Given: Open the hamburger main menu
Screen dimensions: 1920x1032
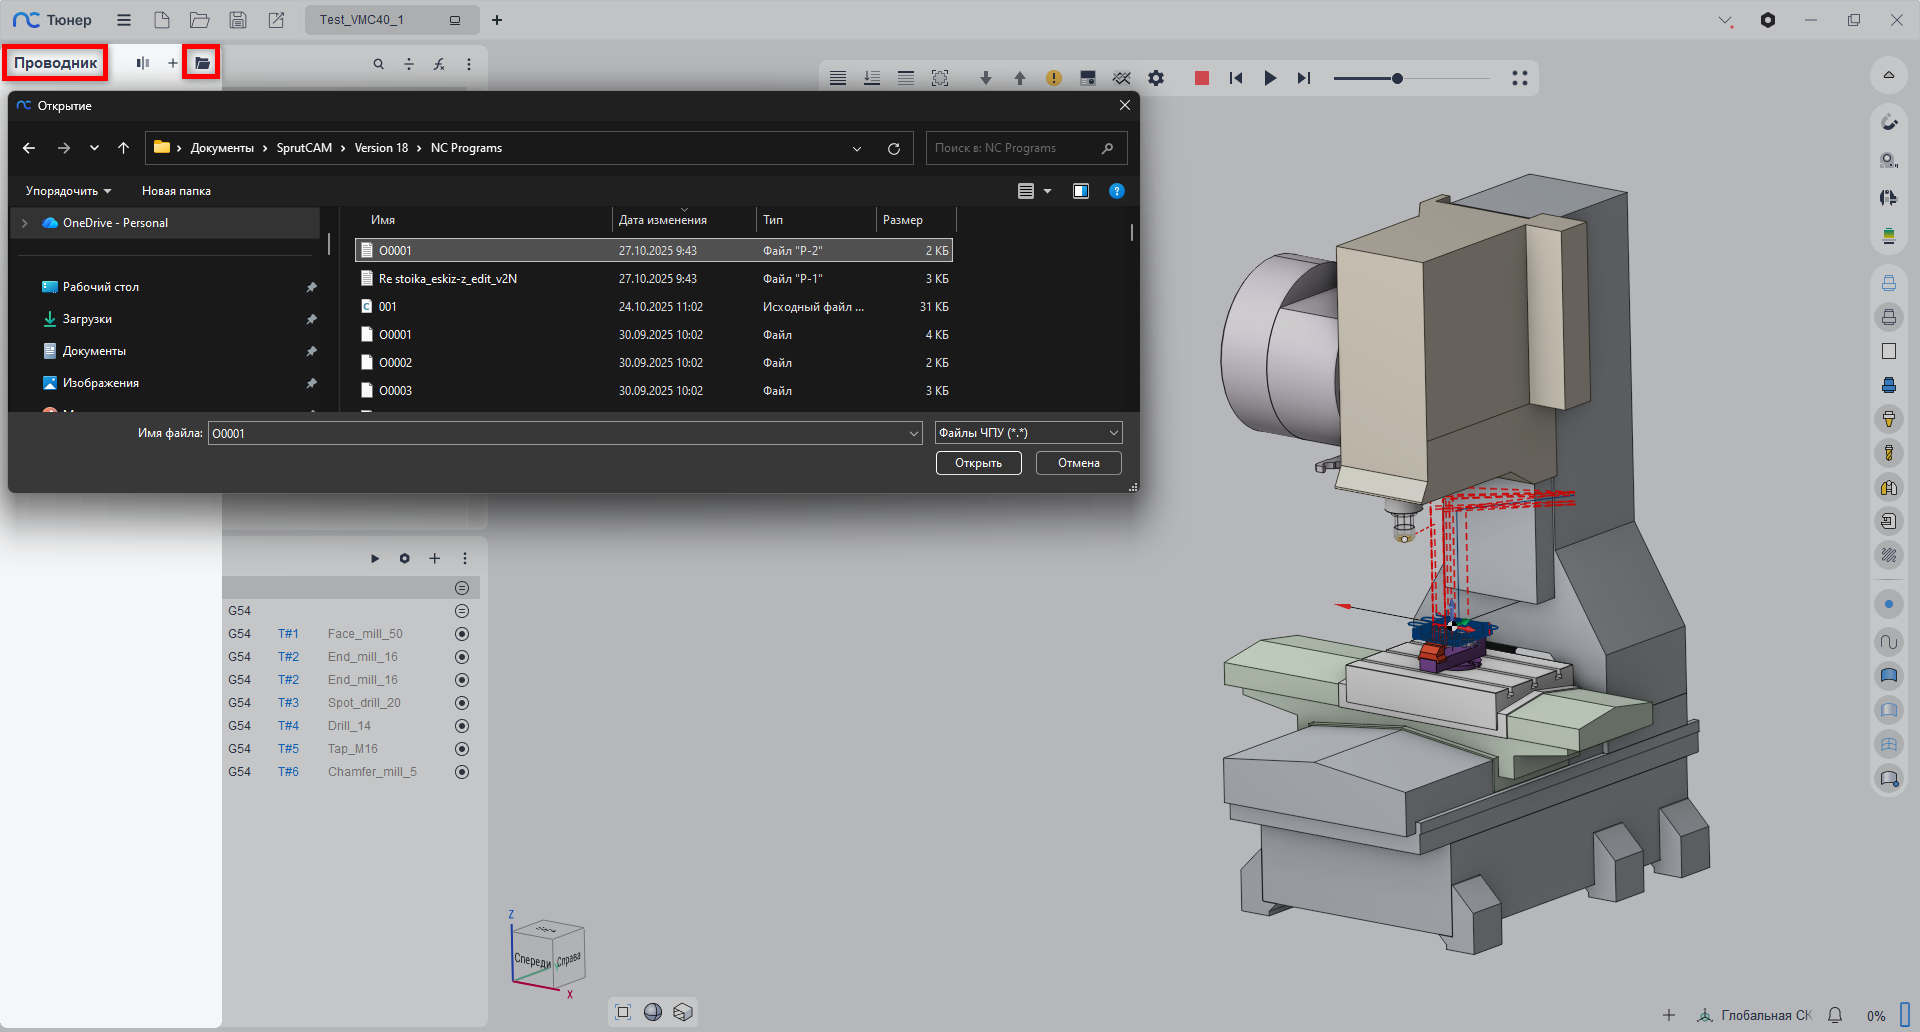Looking at the screenshot, I should point(124,20).
